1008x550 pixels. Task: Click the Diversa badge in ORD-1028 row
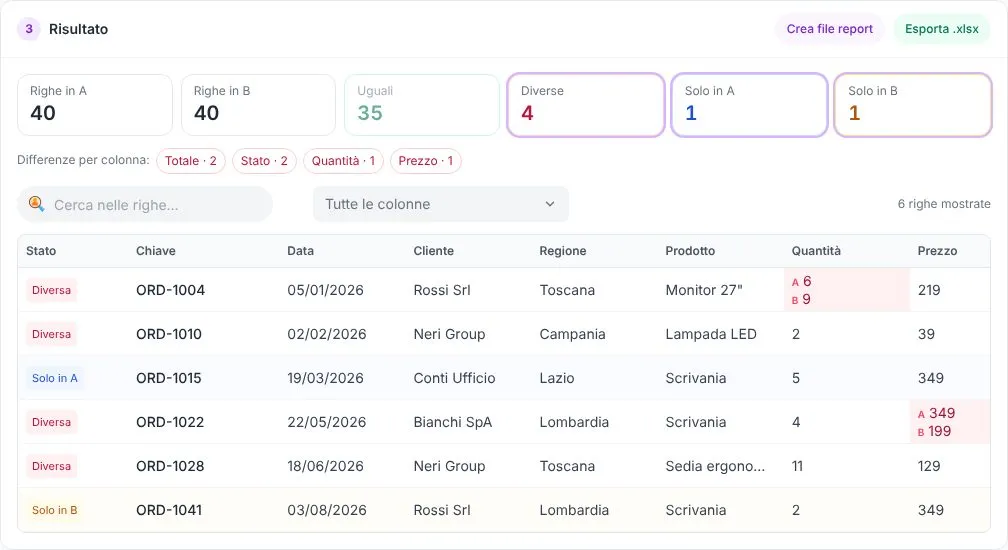point(51,466)
